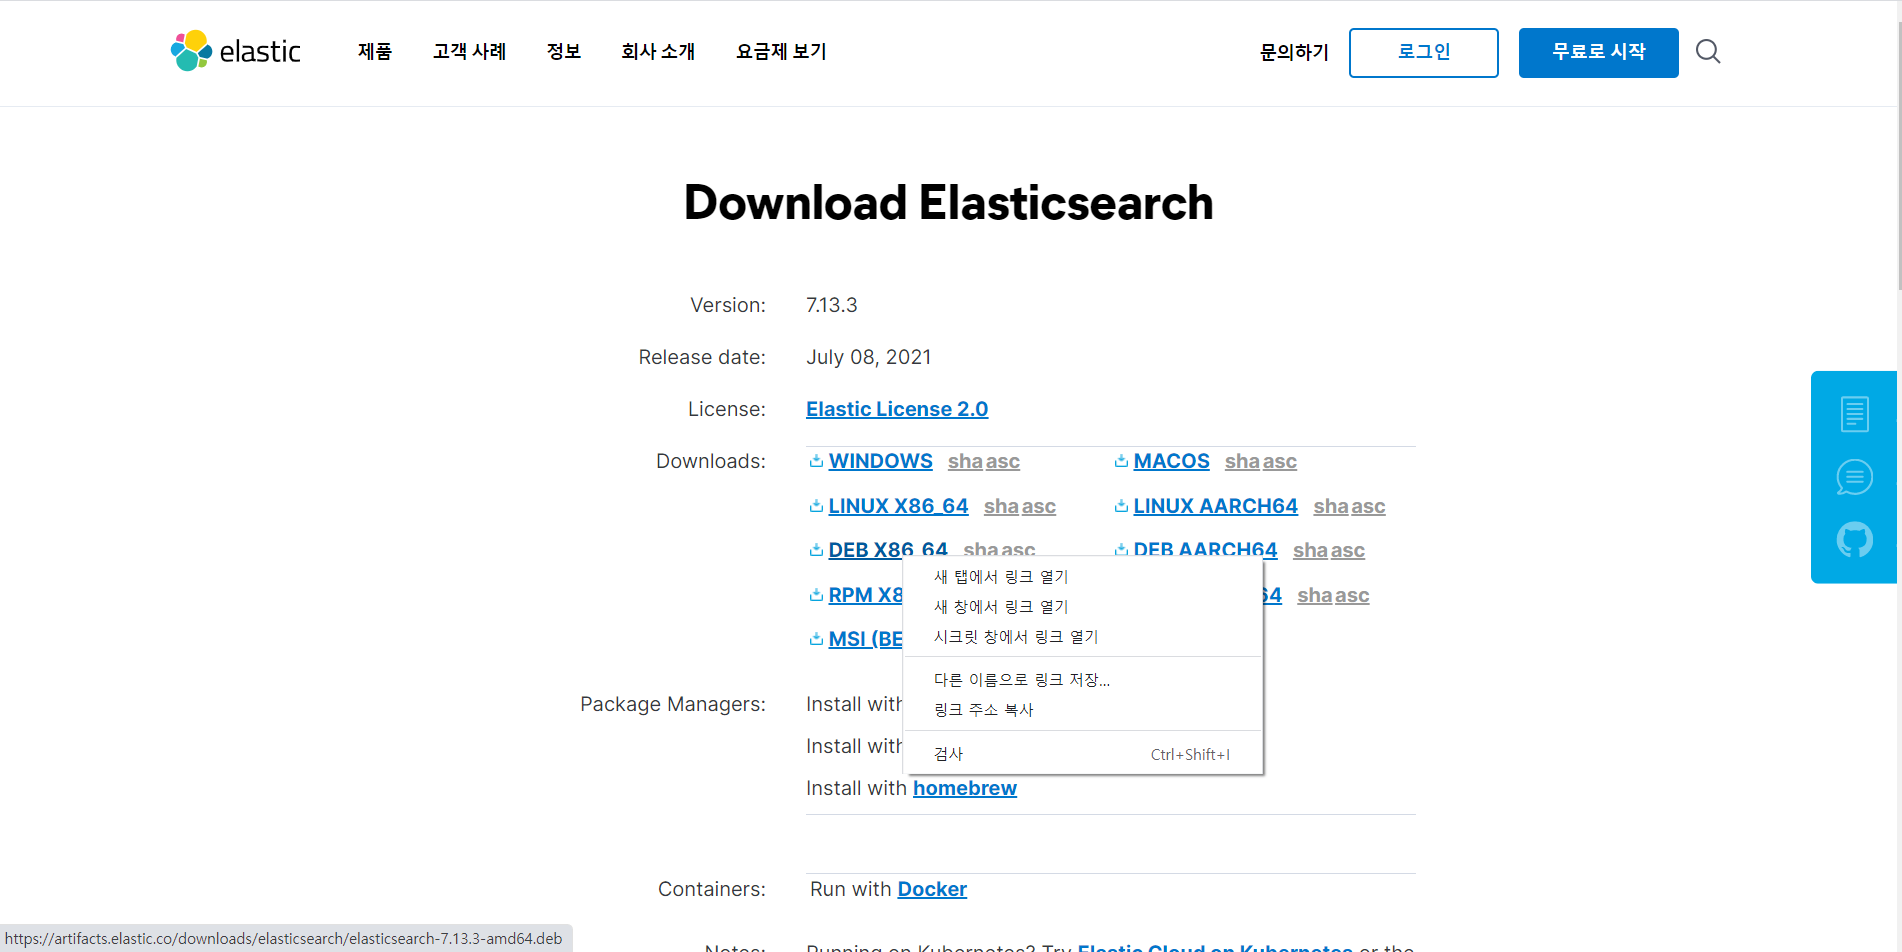1902x952 pixels.
Task: Click the Download Elasticsearch heading
Action: pyautogui.click(x=949, y=203)
